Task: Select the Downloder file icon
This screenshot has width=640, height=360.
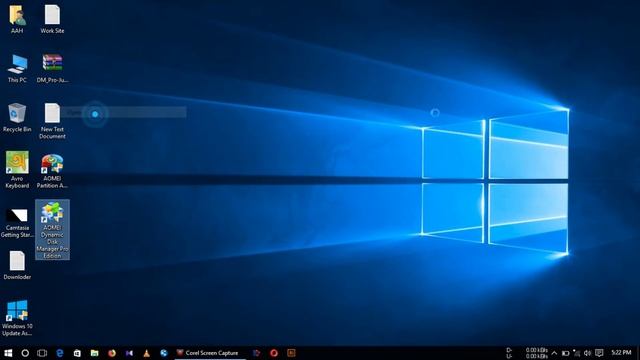Action: [x=17, y=265]
